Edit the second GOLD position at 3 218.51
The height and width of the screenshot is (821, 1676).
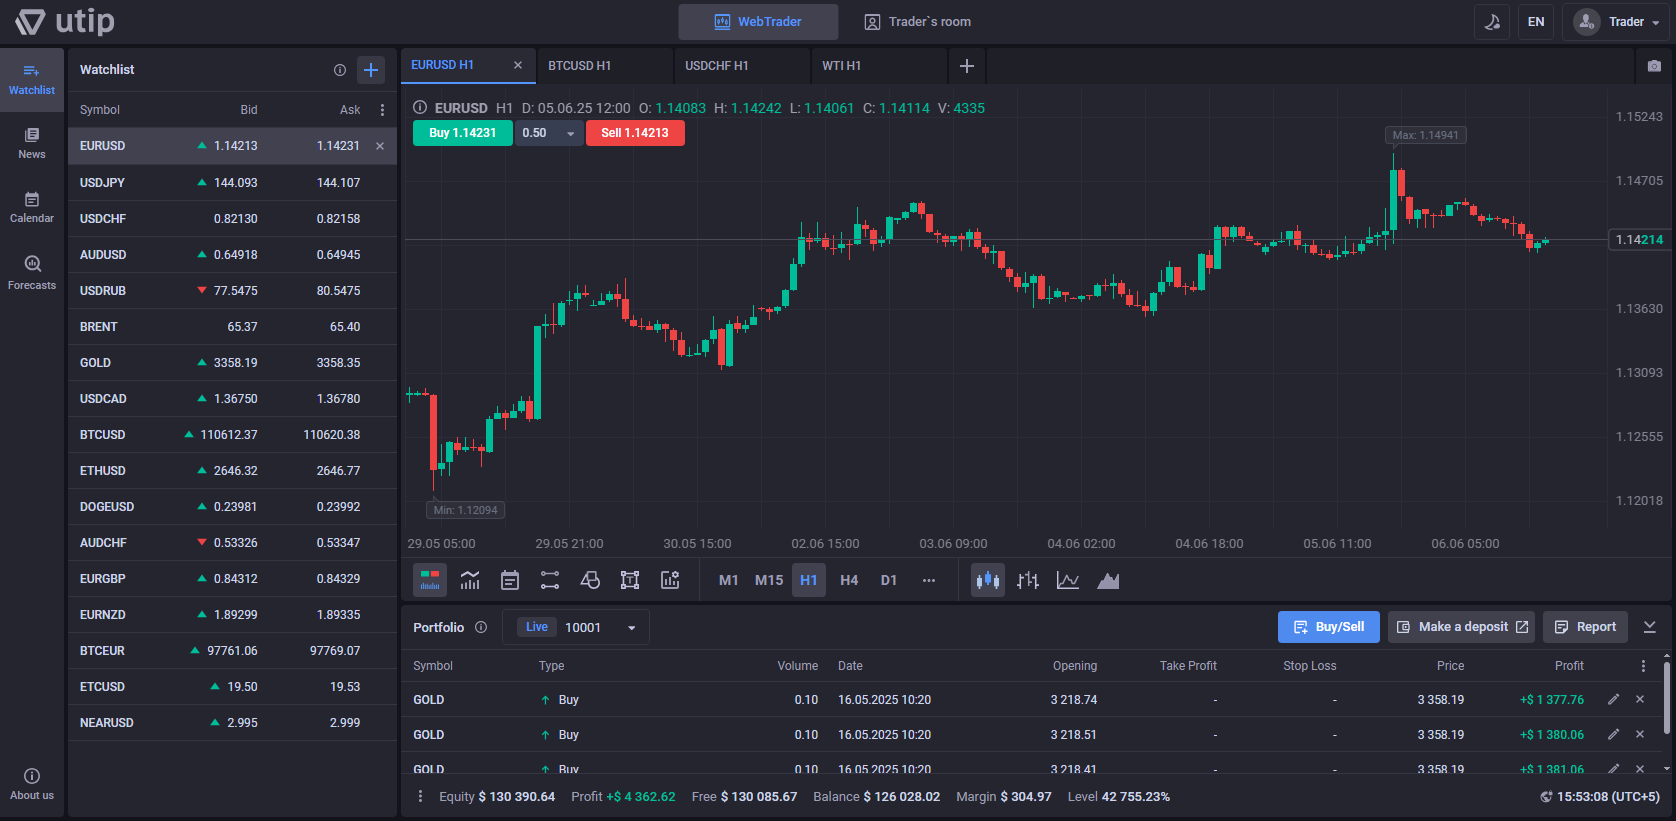1613,735
